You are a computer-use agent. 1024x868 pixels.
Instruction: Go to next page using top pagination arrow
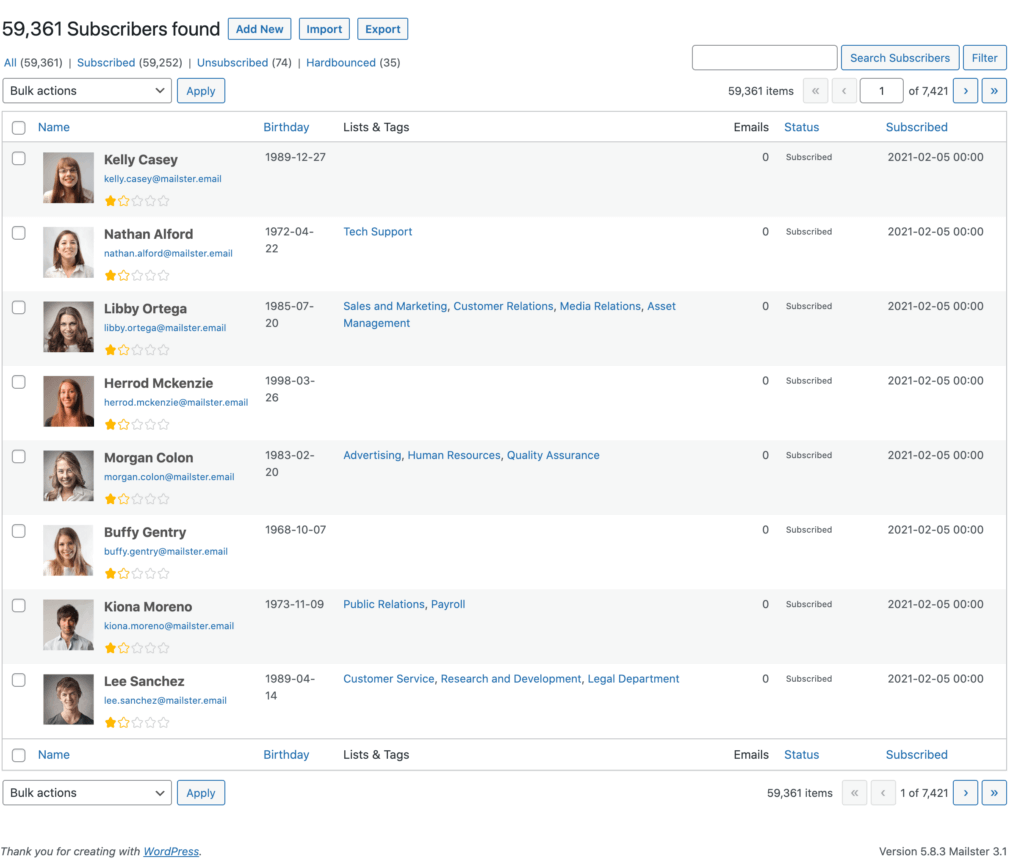[965, 91]
